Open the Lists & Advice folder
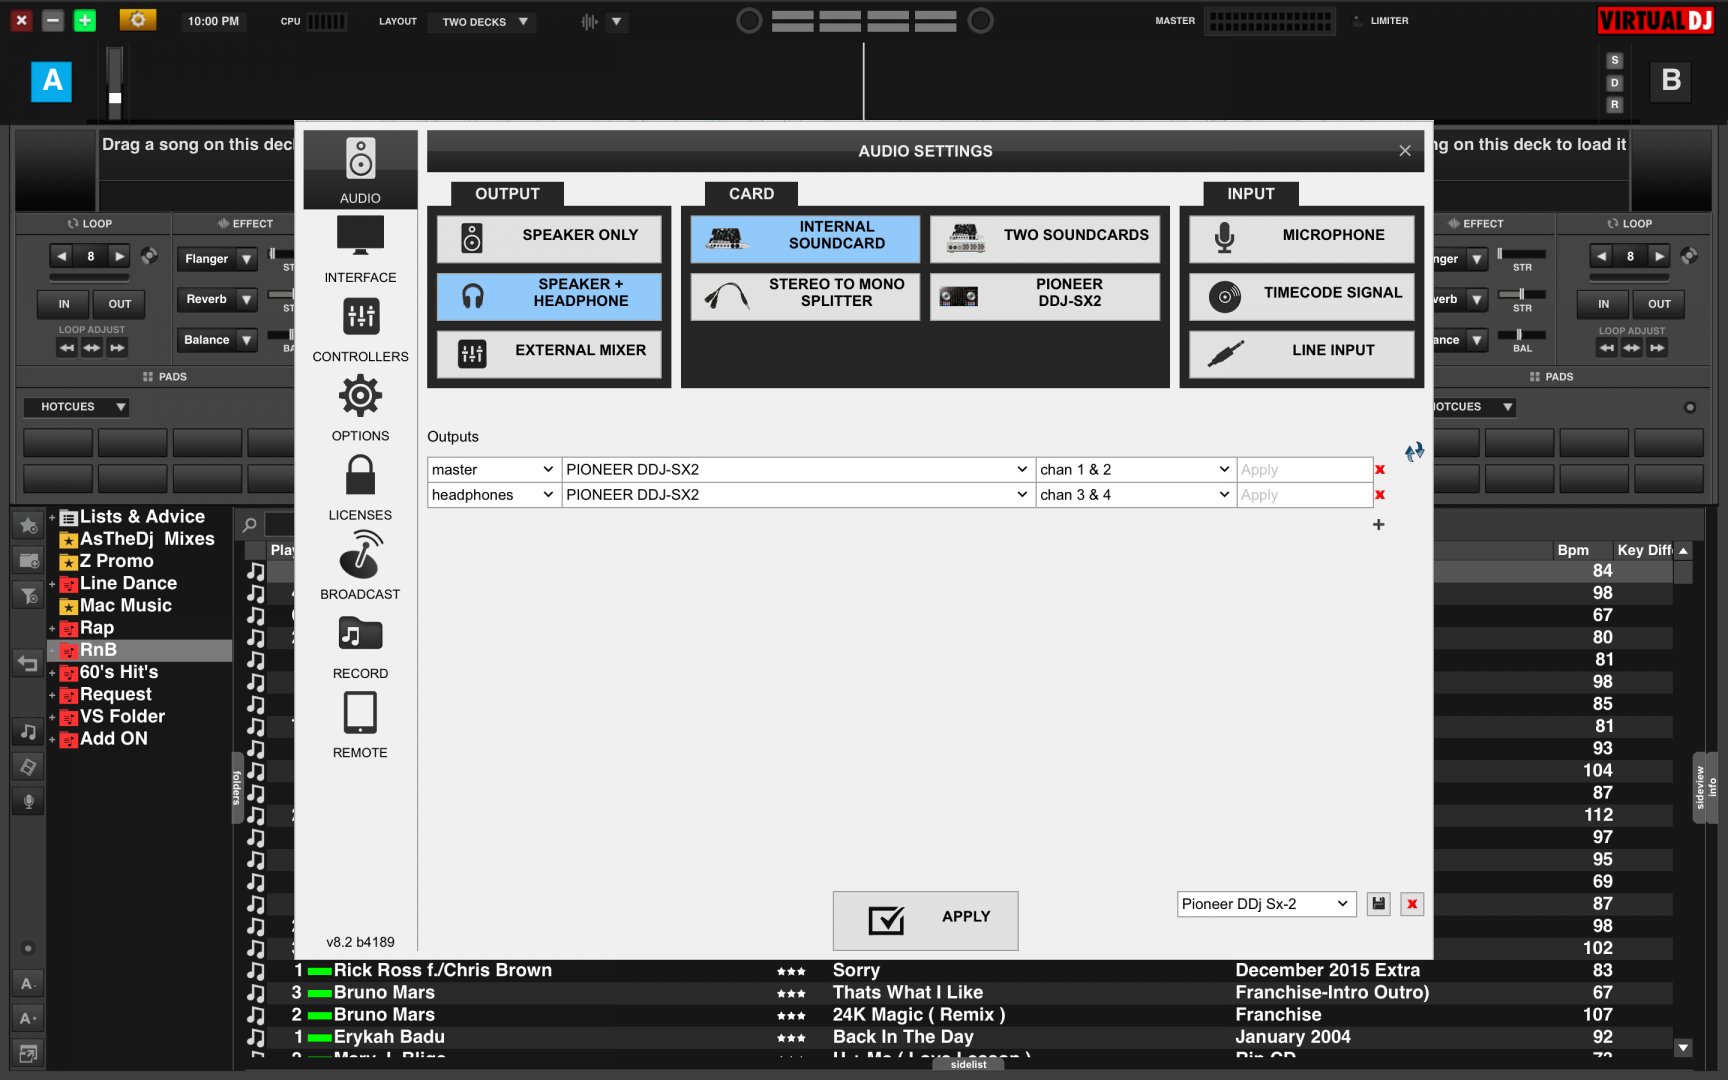The height and width of the screenshot is (1080, 1728). point(141,517)
